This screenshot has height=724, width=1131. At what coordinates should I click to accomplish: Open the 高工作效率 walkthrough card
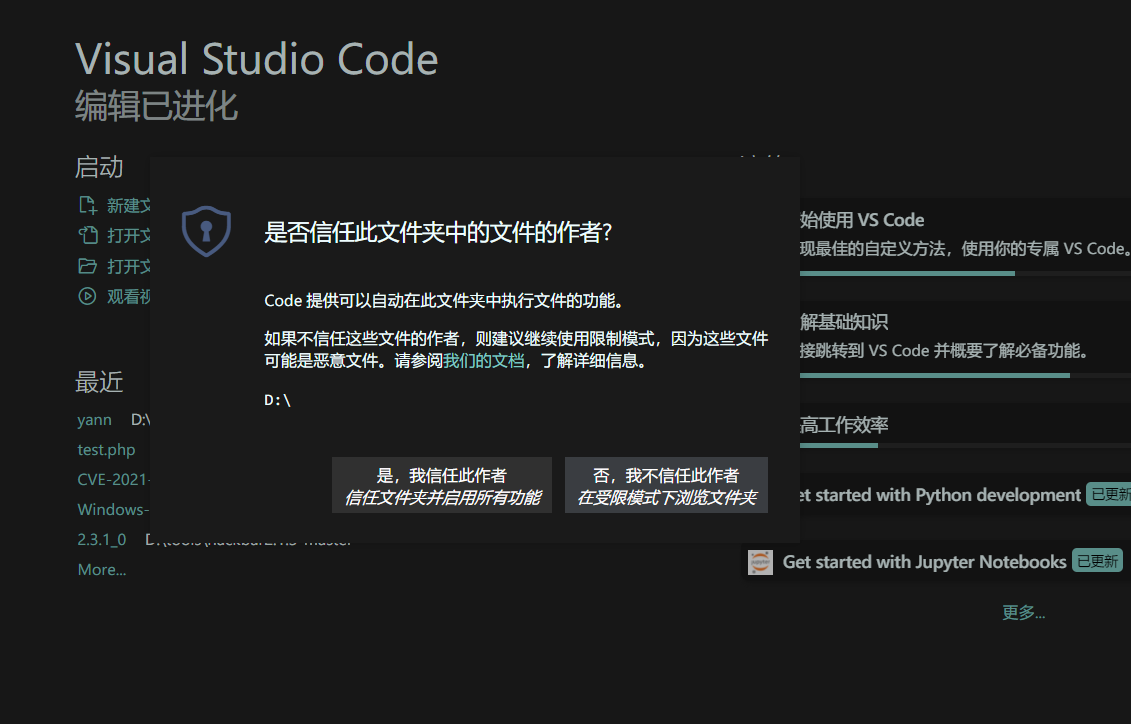click(x=965, y=425)
